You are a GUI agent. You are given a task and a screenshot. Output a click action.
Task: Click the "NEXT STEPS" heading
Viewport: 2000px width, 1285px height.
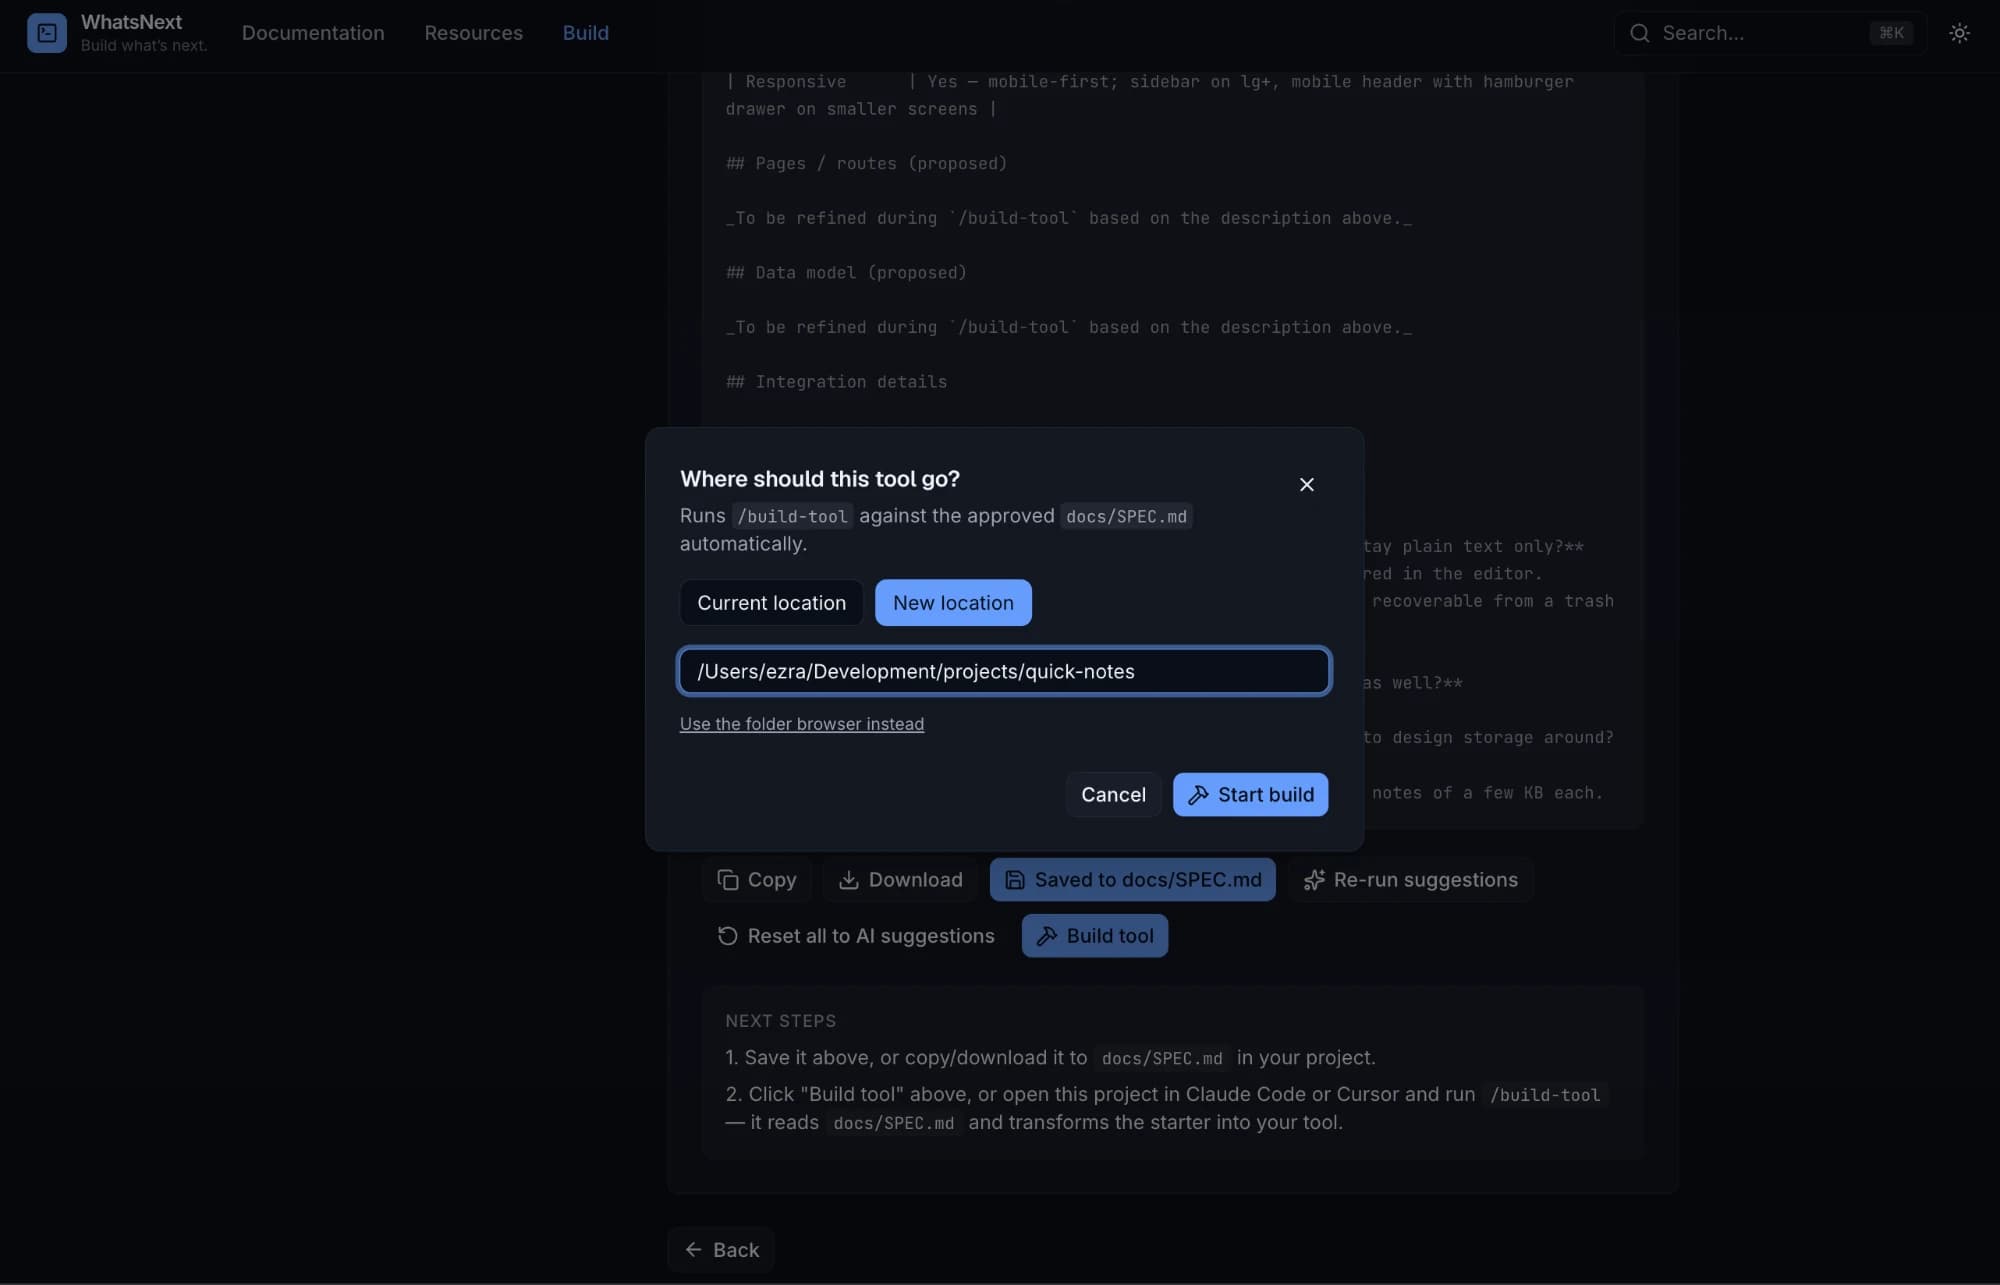[780, 1021]
